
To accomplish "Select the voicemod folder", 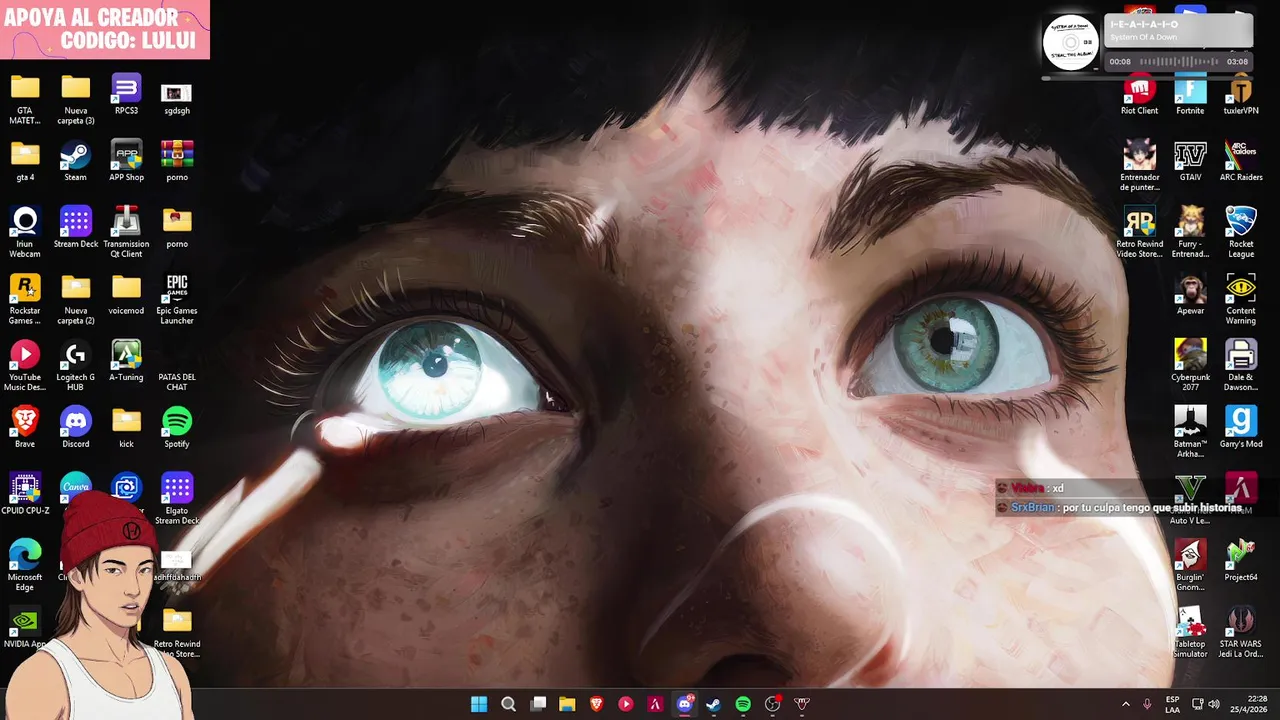I will (126, 295).
